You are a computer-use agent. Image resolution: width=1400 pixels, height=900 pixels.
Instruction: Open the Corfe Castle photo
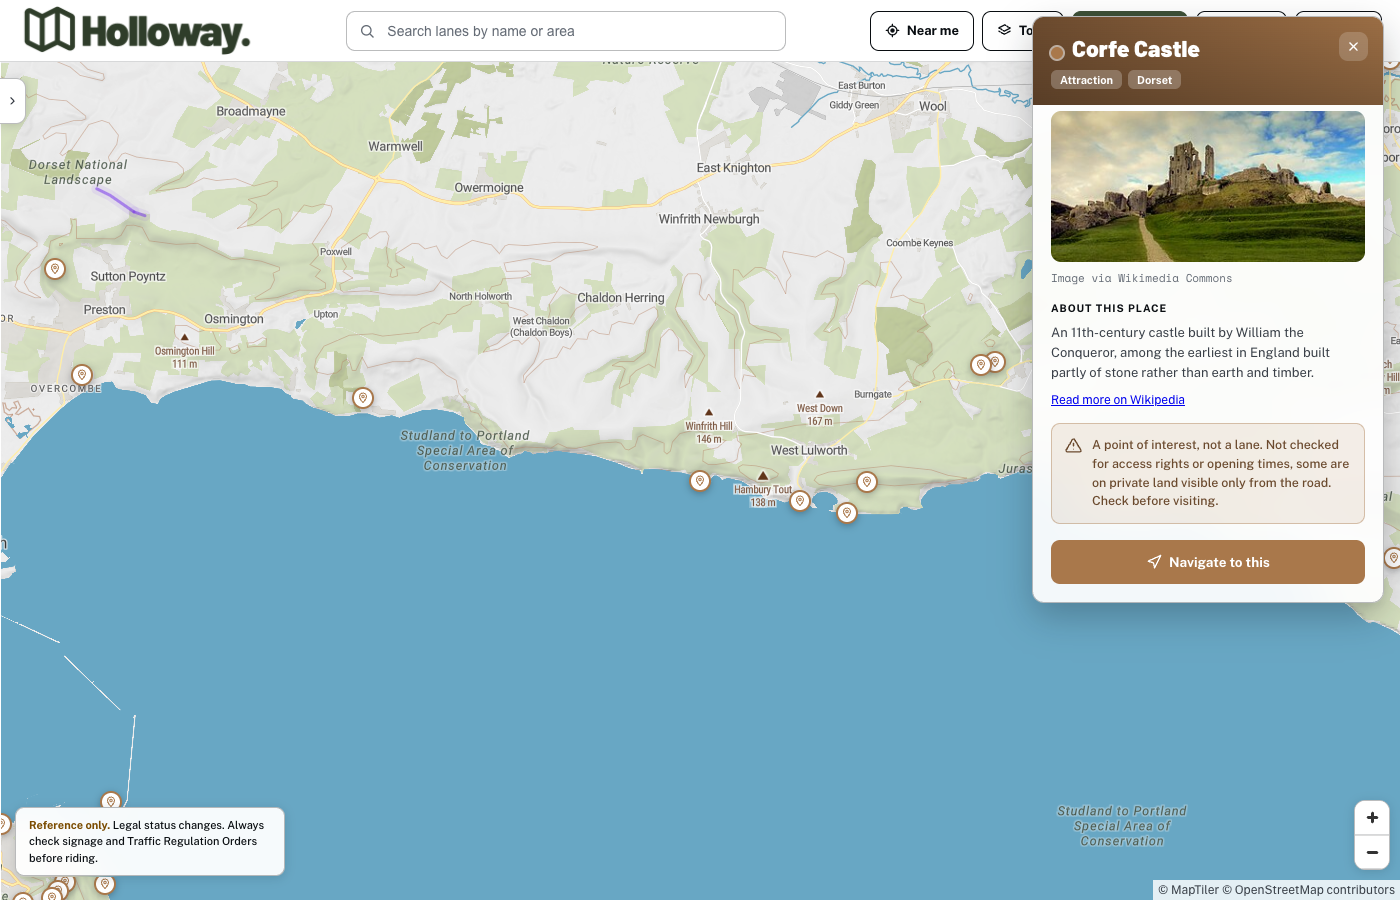tap(1208, 186)
